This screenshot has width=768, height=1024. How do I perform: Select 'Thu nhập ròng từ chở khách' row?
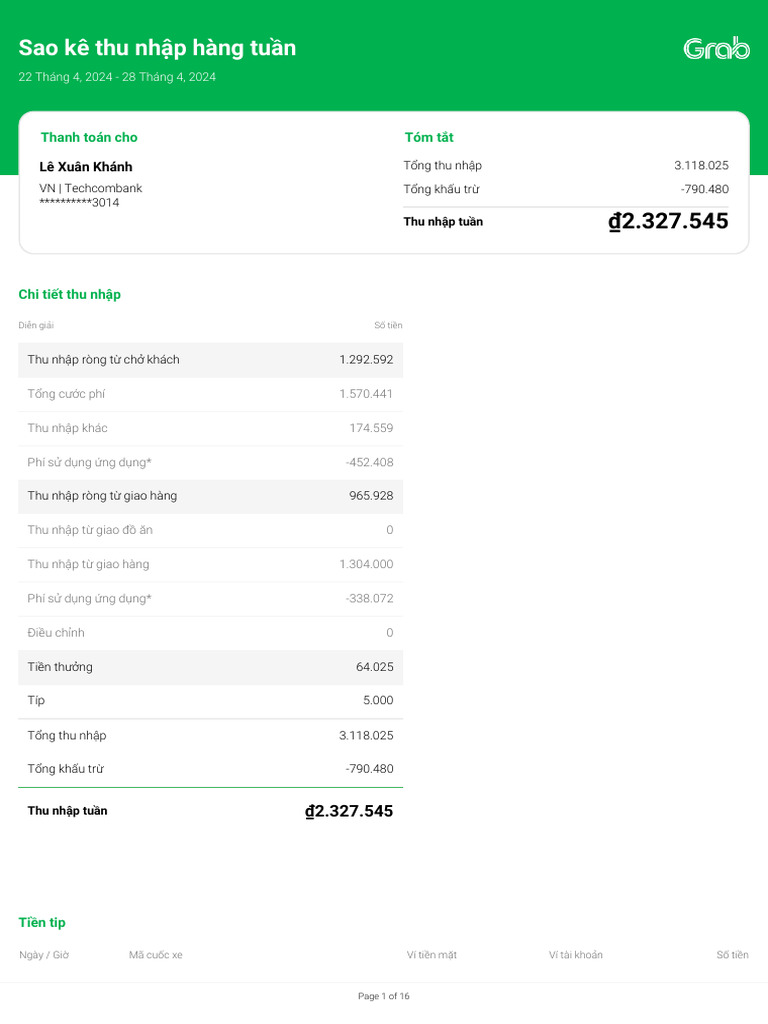pyautogui.click(x=210, y=360)
